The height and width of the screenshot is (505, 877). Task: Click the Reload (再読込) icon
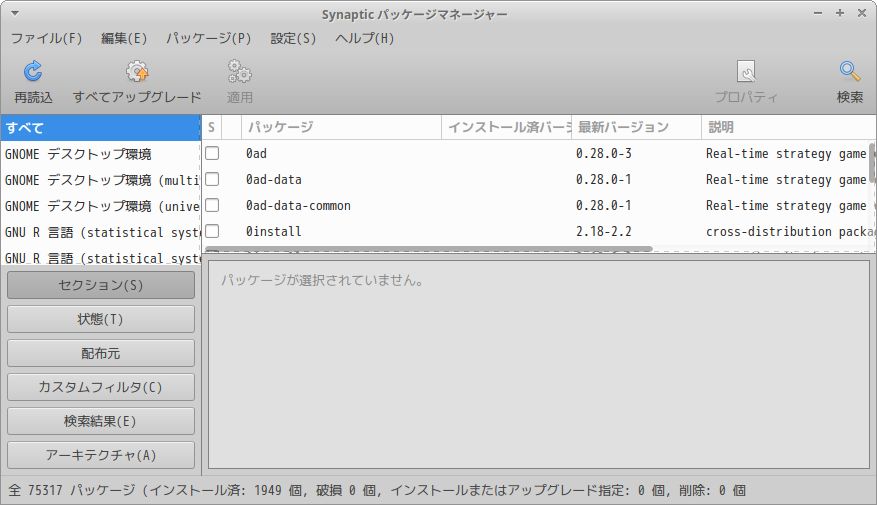pyautogui.click(x=33, y=72)
